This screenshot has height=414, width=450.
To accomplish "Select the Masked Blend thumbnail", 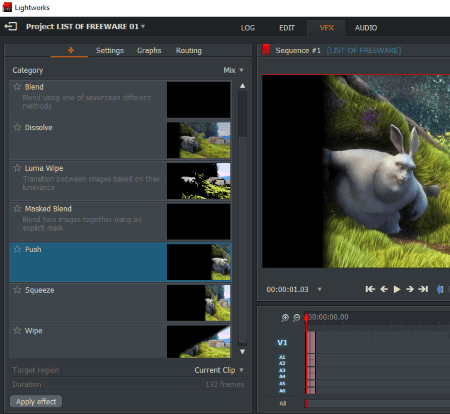I will click(x=198, y=222).
